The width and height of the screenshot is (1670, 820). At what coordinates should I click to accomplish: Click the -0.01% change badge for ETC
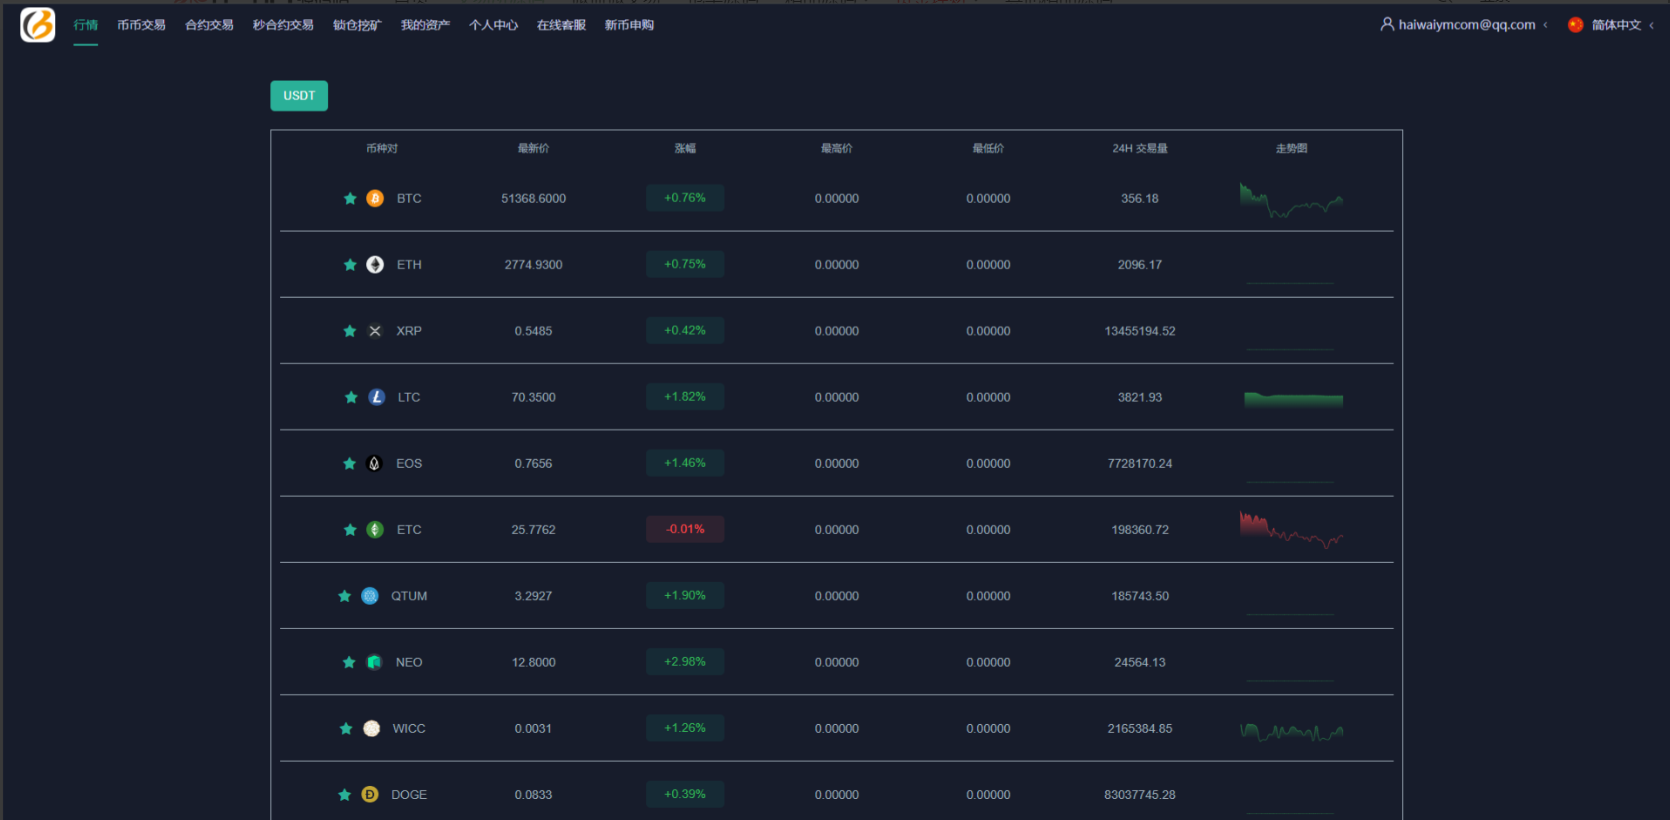click(x=685, y=529)
